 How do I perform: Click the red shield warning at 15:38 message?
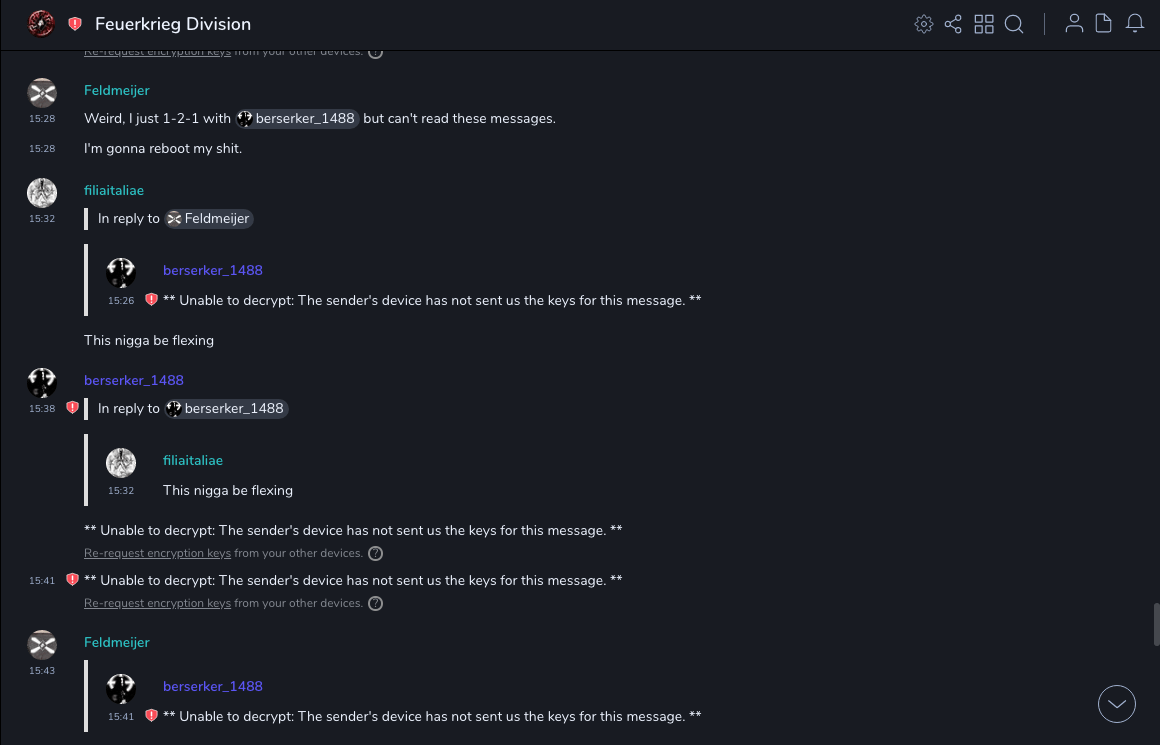pyautogui.click(x=72, y=408)
